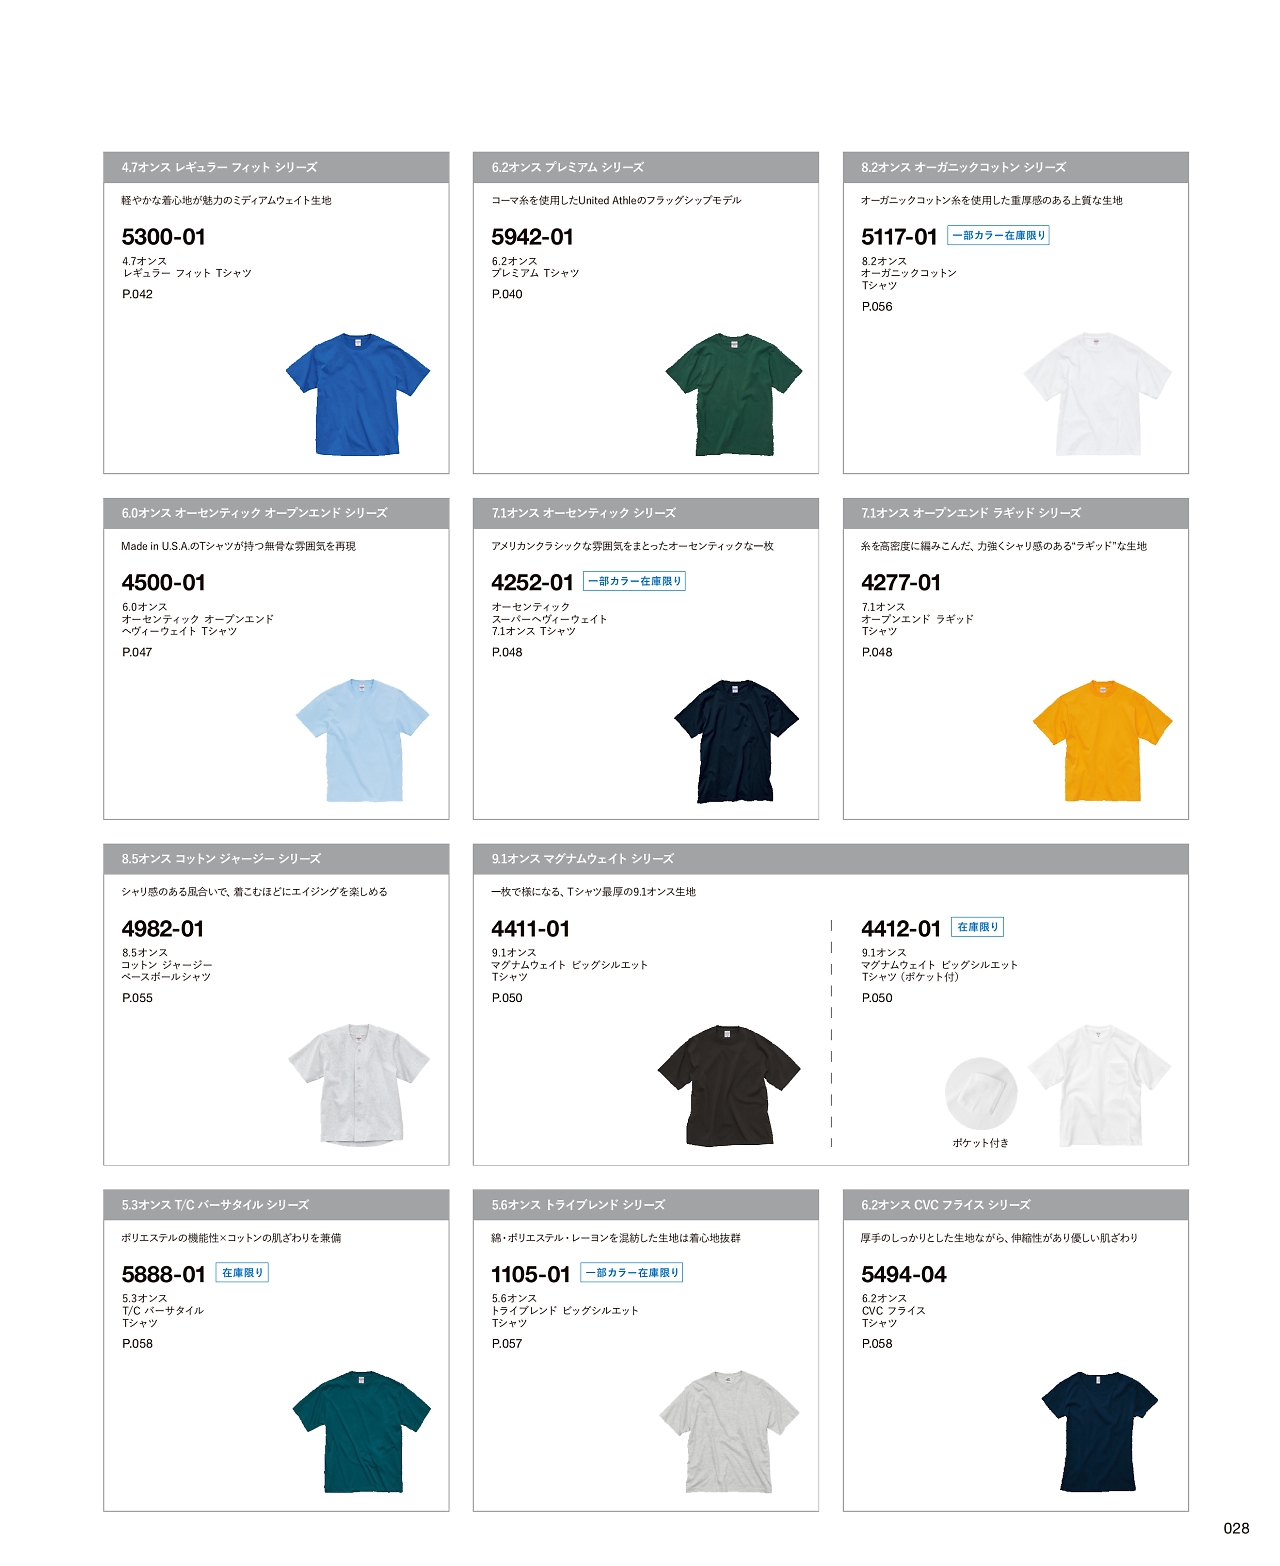This screenshot has width=1280, height=1566.
Task: Click the 在庫限り badge next to 4412-01
Action: pyautogui.click(x=977, y=927)
